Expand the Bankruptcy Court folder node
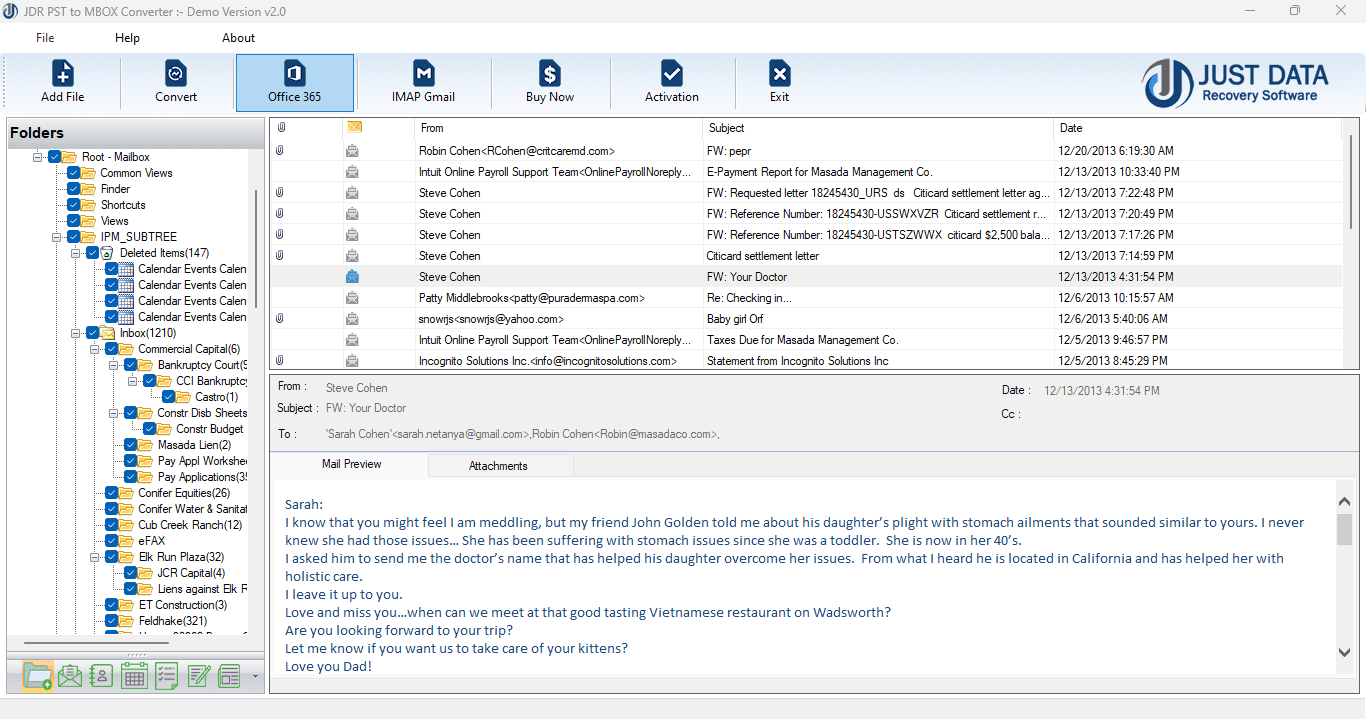 click(x=113, y=364)
